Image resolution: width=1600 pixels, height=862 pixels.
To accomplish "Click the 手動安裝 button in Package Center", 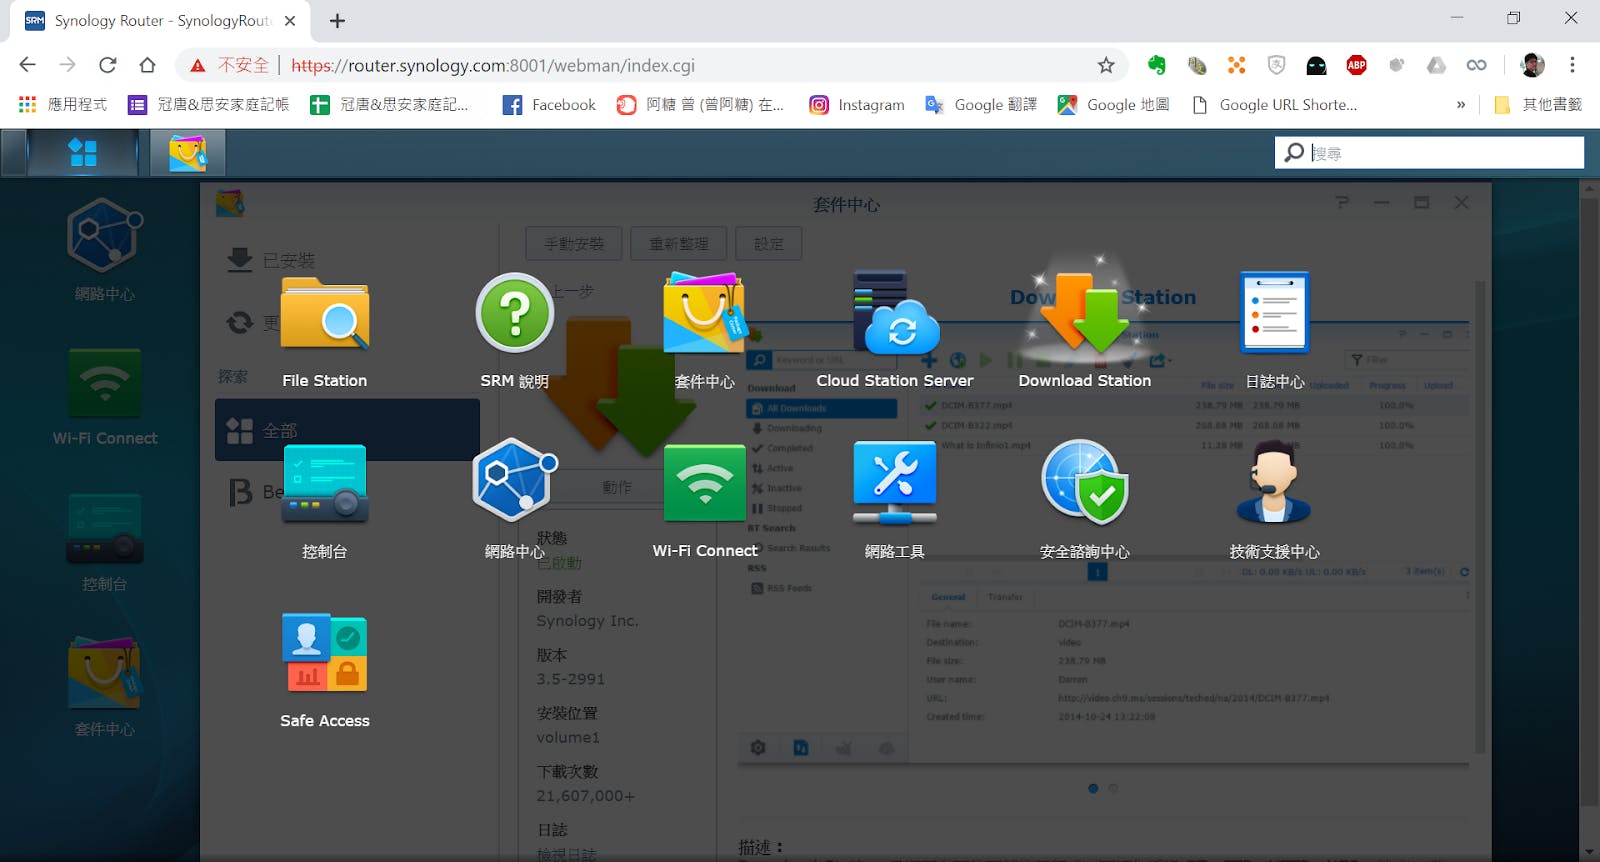I will [x=574, y=244].
